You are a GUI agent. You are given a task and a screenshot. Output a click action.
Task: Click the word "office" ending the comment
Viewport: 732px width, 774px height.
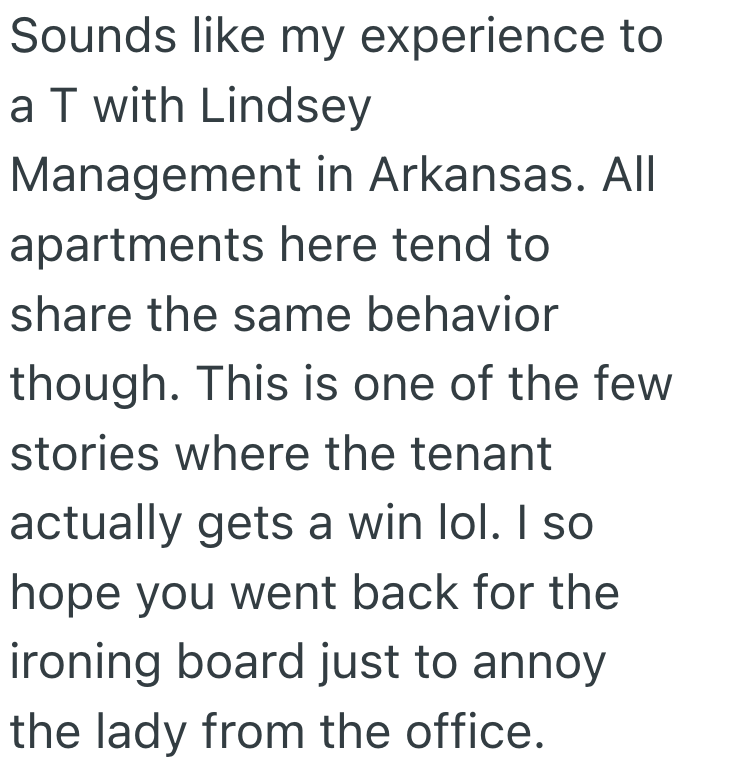(469, 732)
